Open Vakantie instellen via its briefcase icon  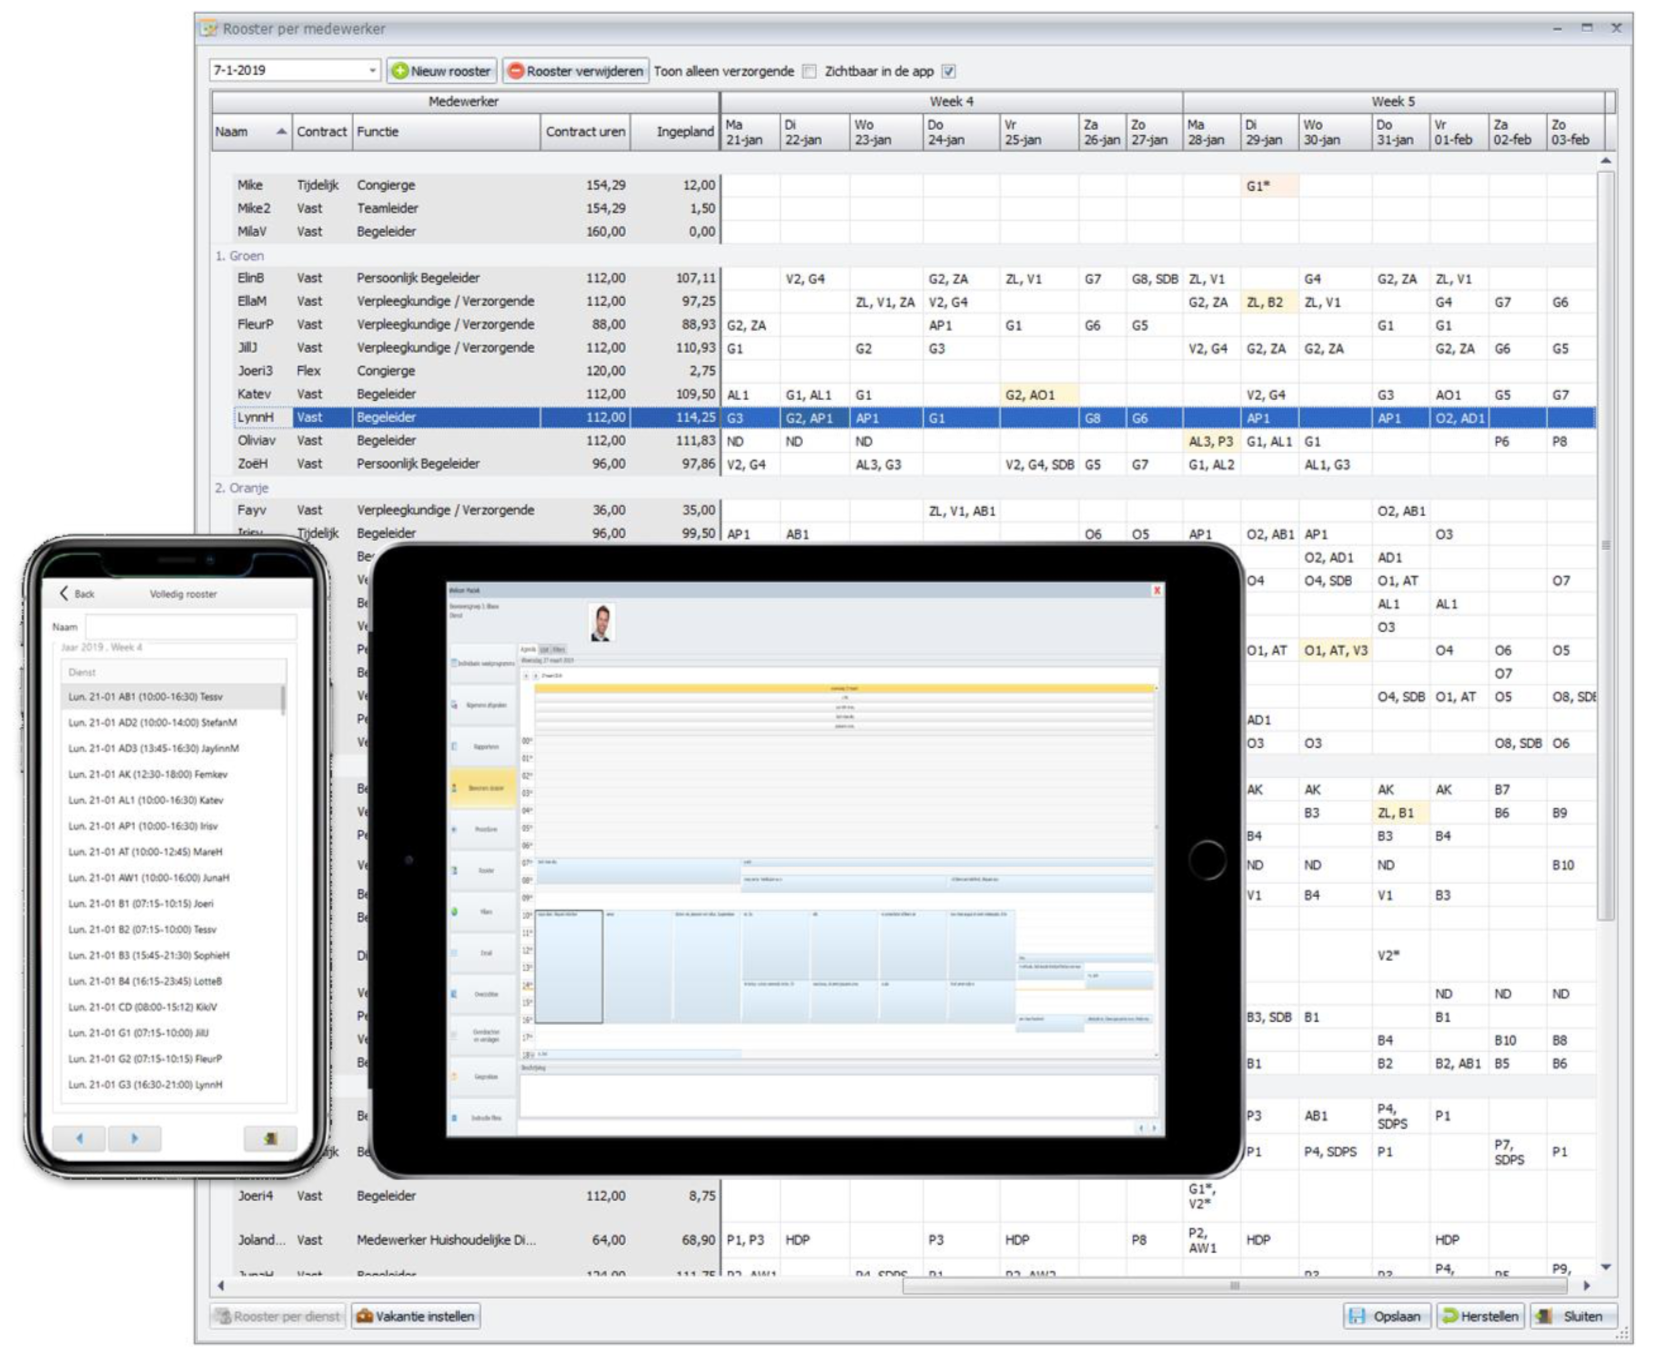(365, 1316)
